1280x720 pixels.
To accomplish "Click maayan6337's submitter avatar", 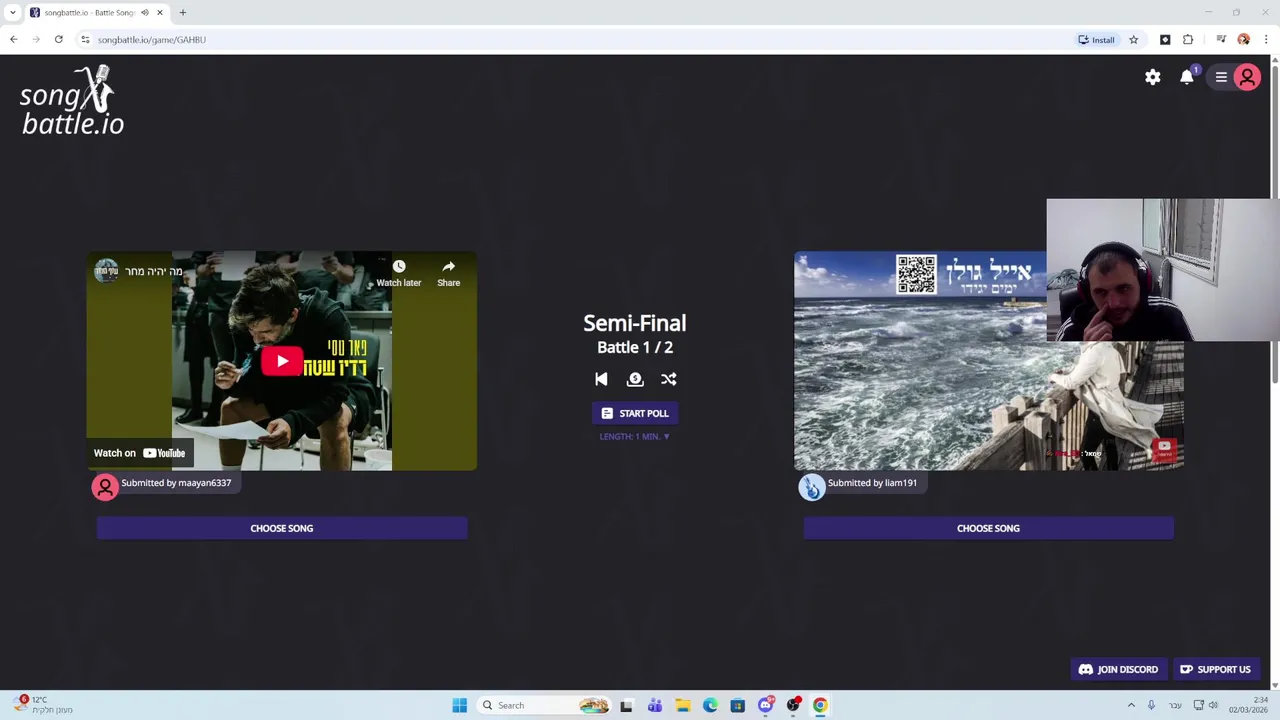I will 105,486.
